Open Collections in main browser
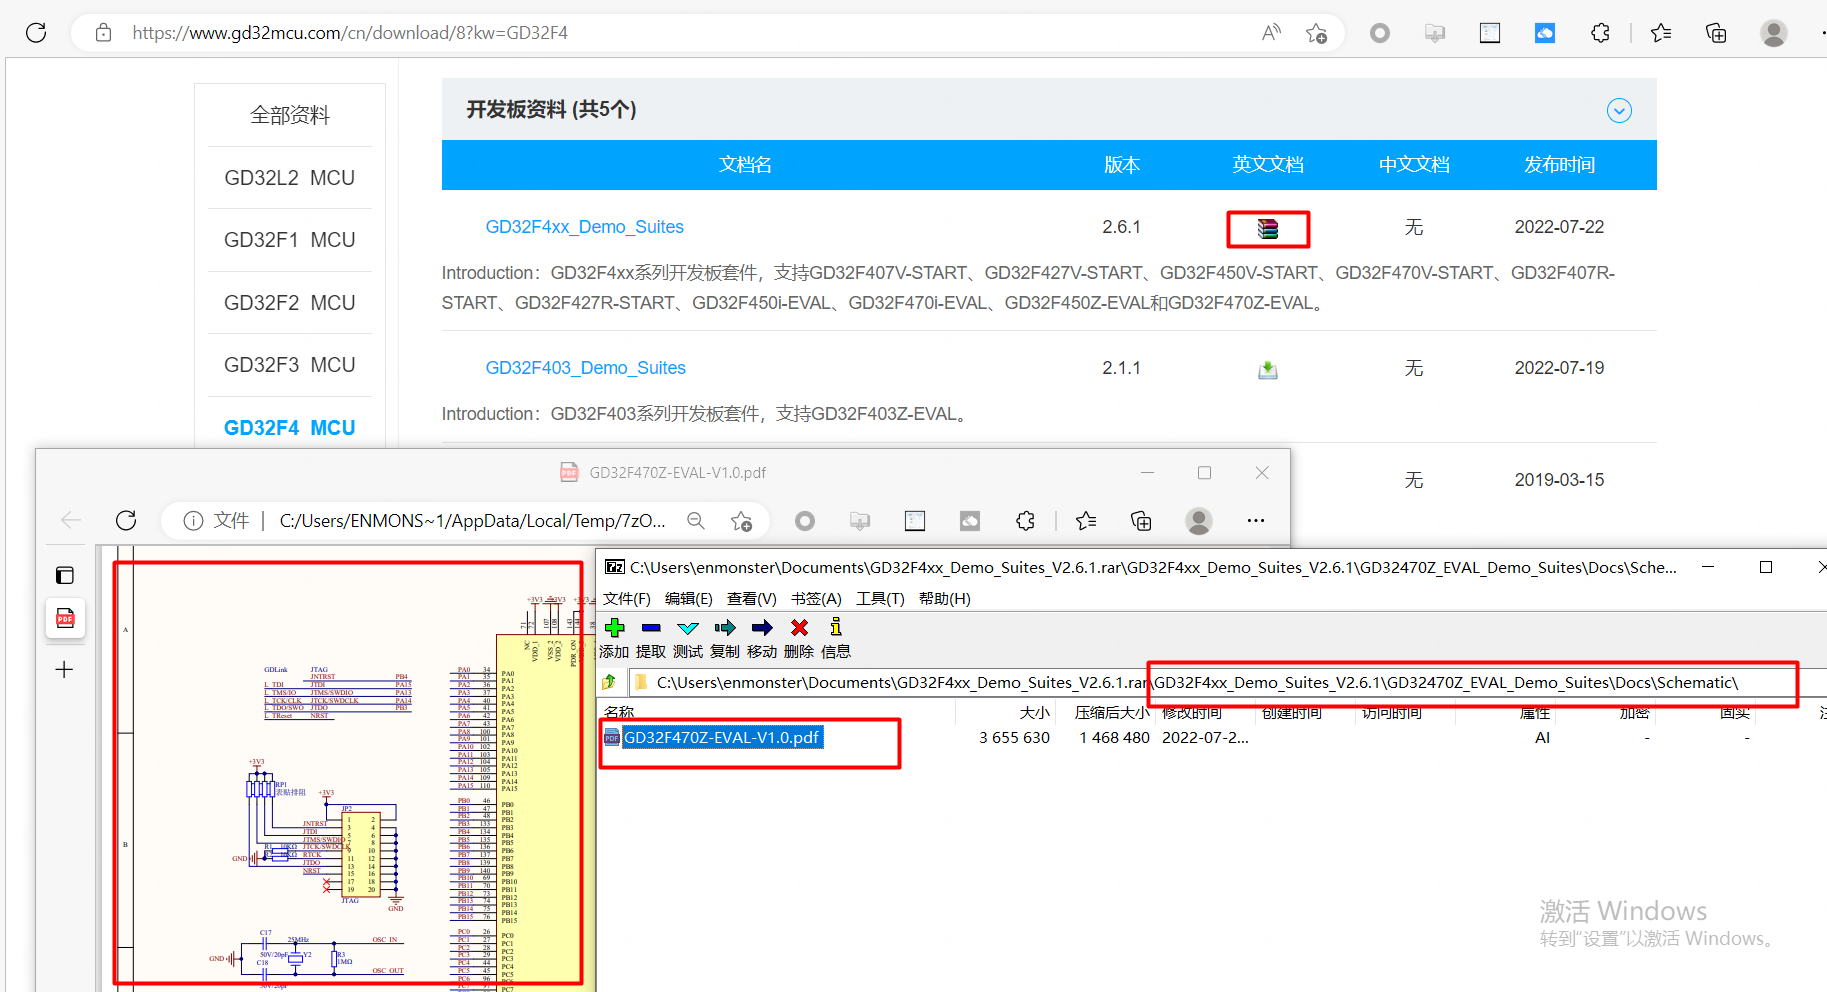Viewport: 1827px width, 992px height. tap(1716, 33)
